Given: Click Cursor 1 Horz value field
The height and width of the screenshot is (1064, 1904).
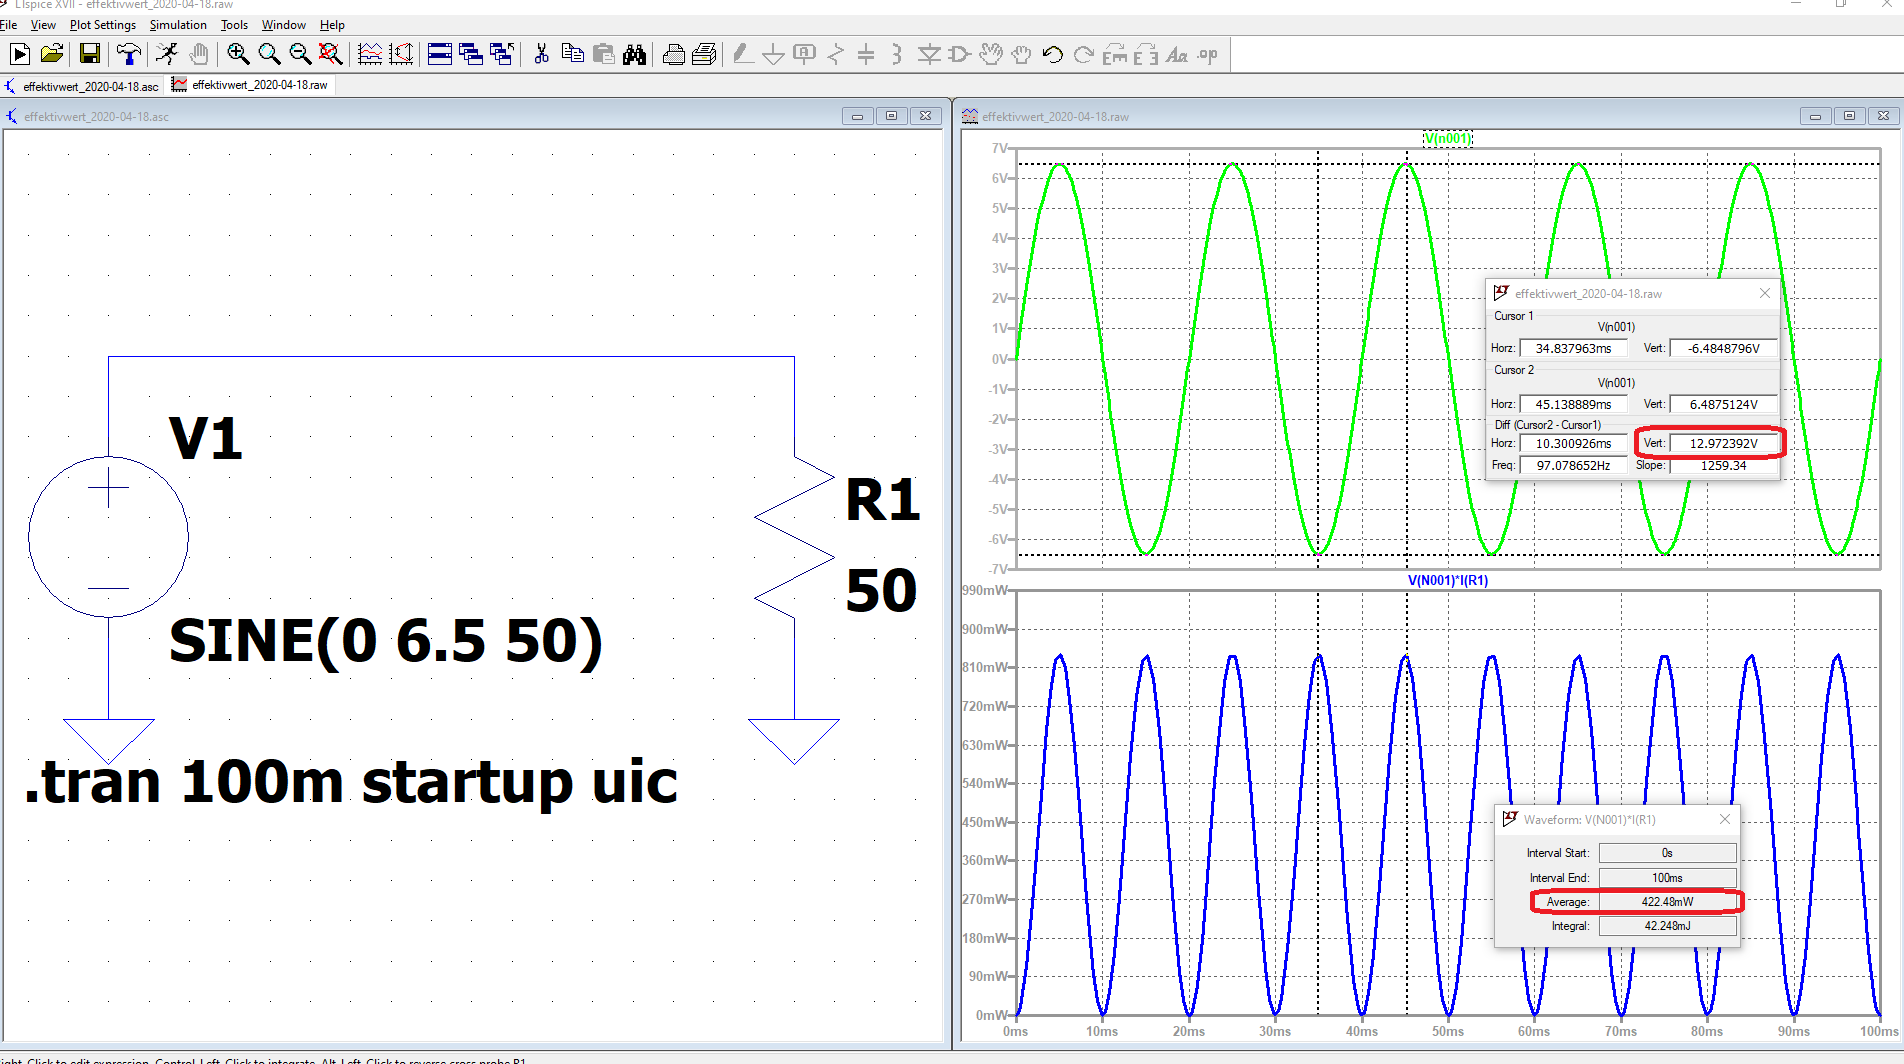Looking at the screenshot, I should tap(1573, 348).
